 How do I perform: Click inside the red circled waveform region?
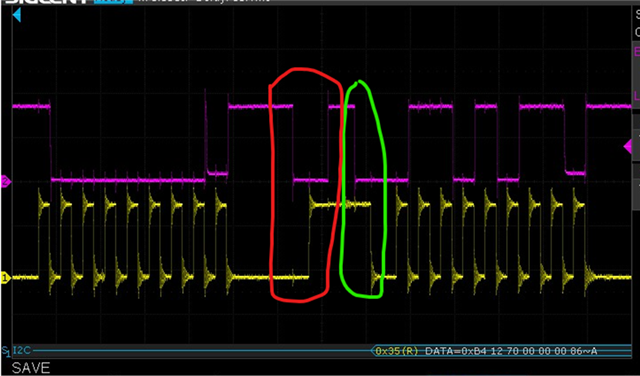(305, 184)
